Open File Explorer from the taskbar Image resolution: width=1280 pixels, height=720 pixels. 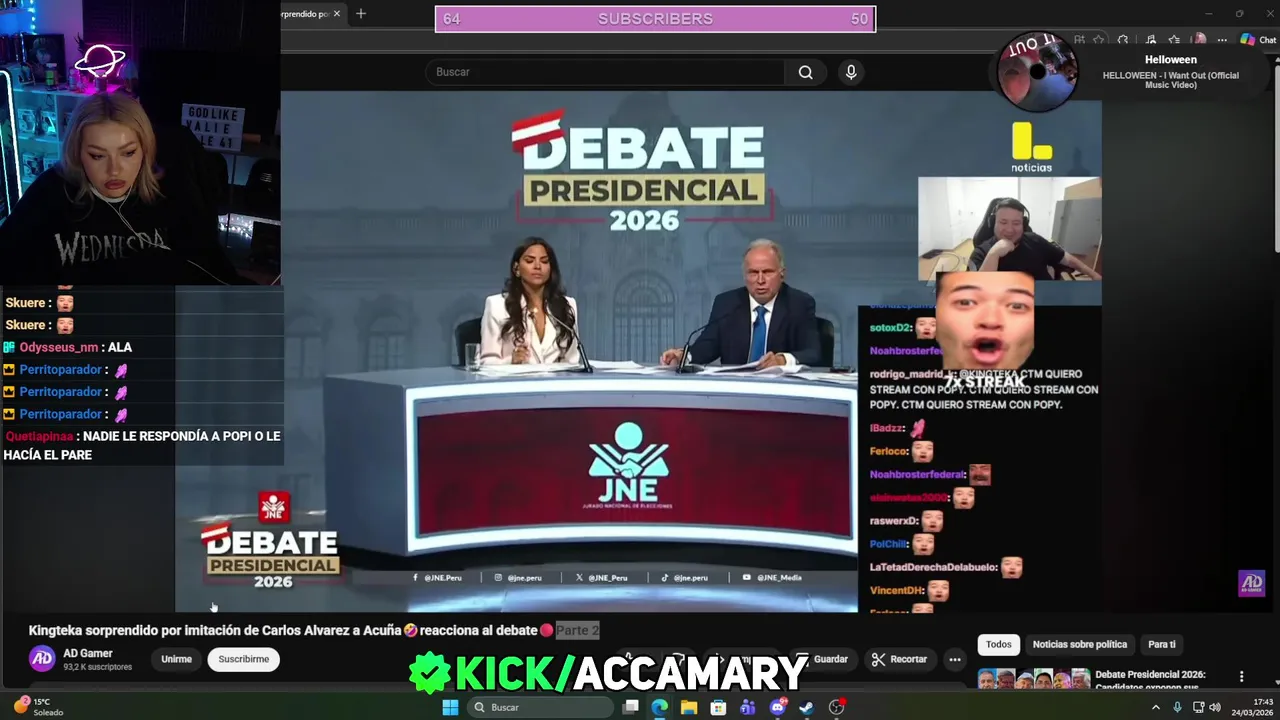pyautogui.click(x=689, y=707)
